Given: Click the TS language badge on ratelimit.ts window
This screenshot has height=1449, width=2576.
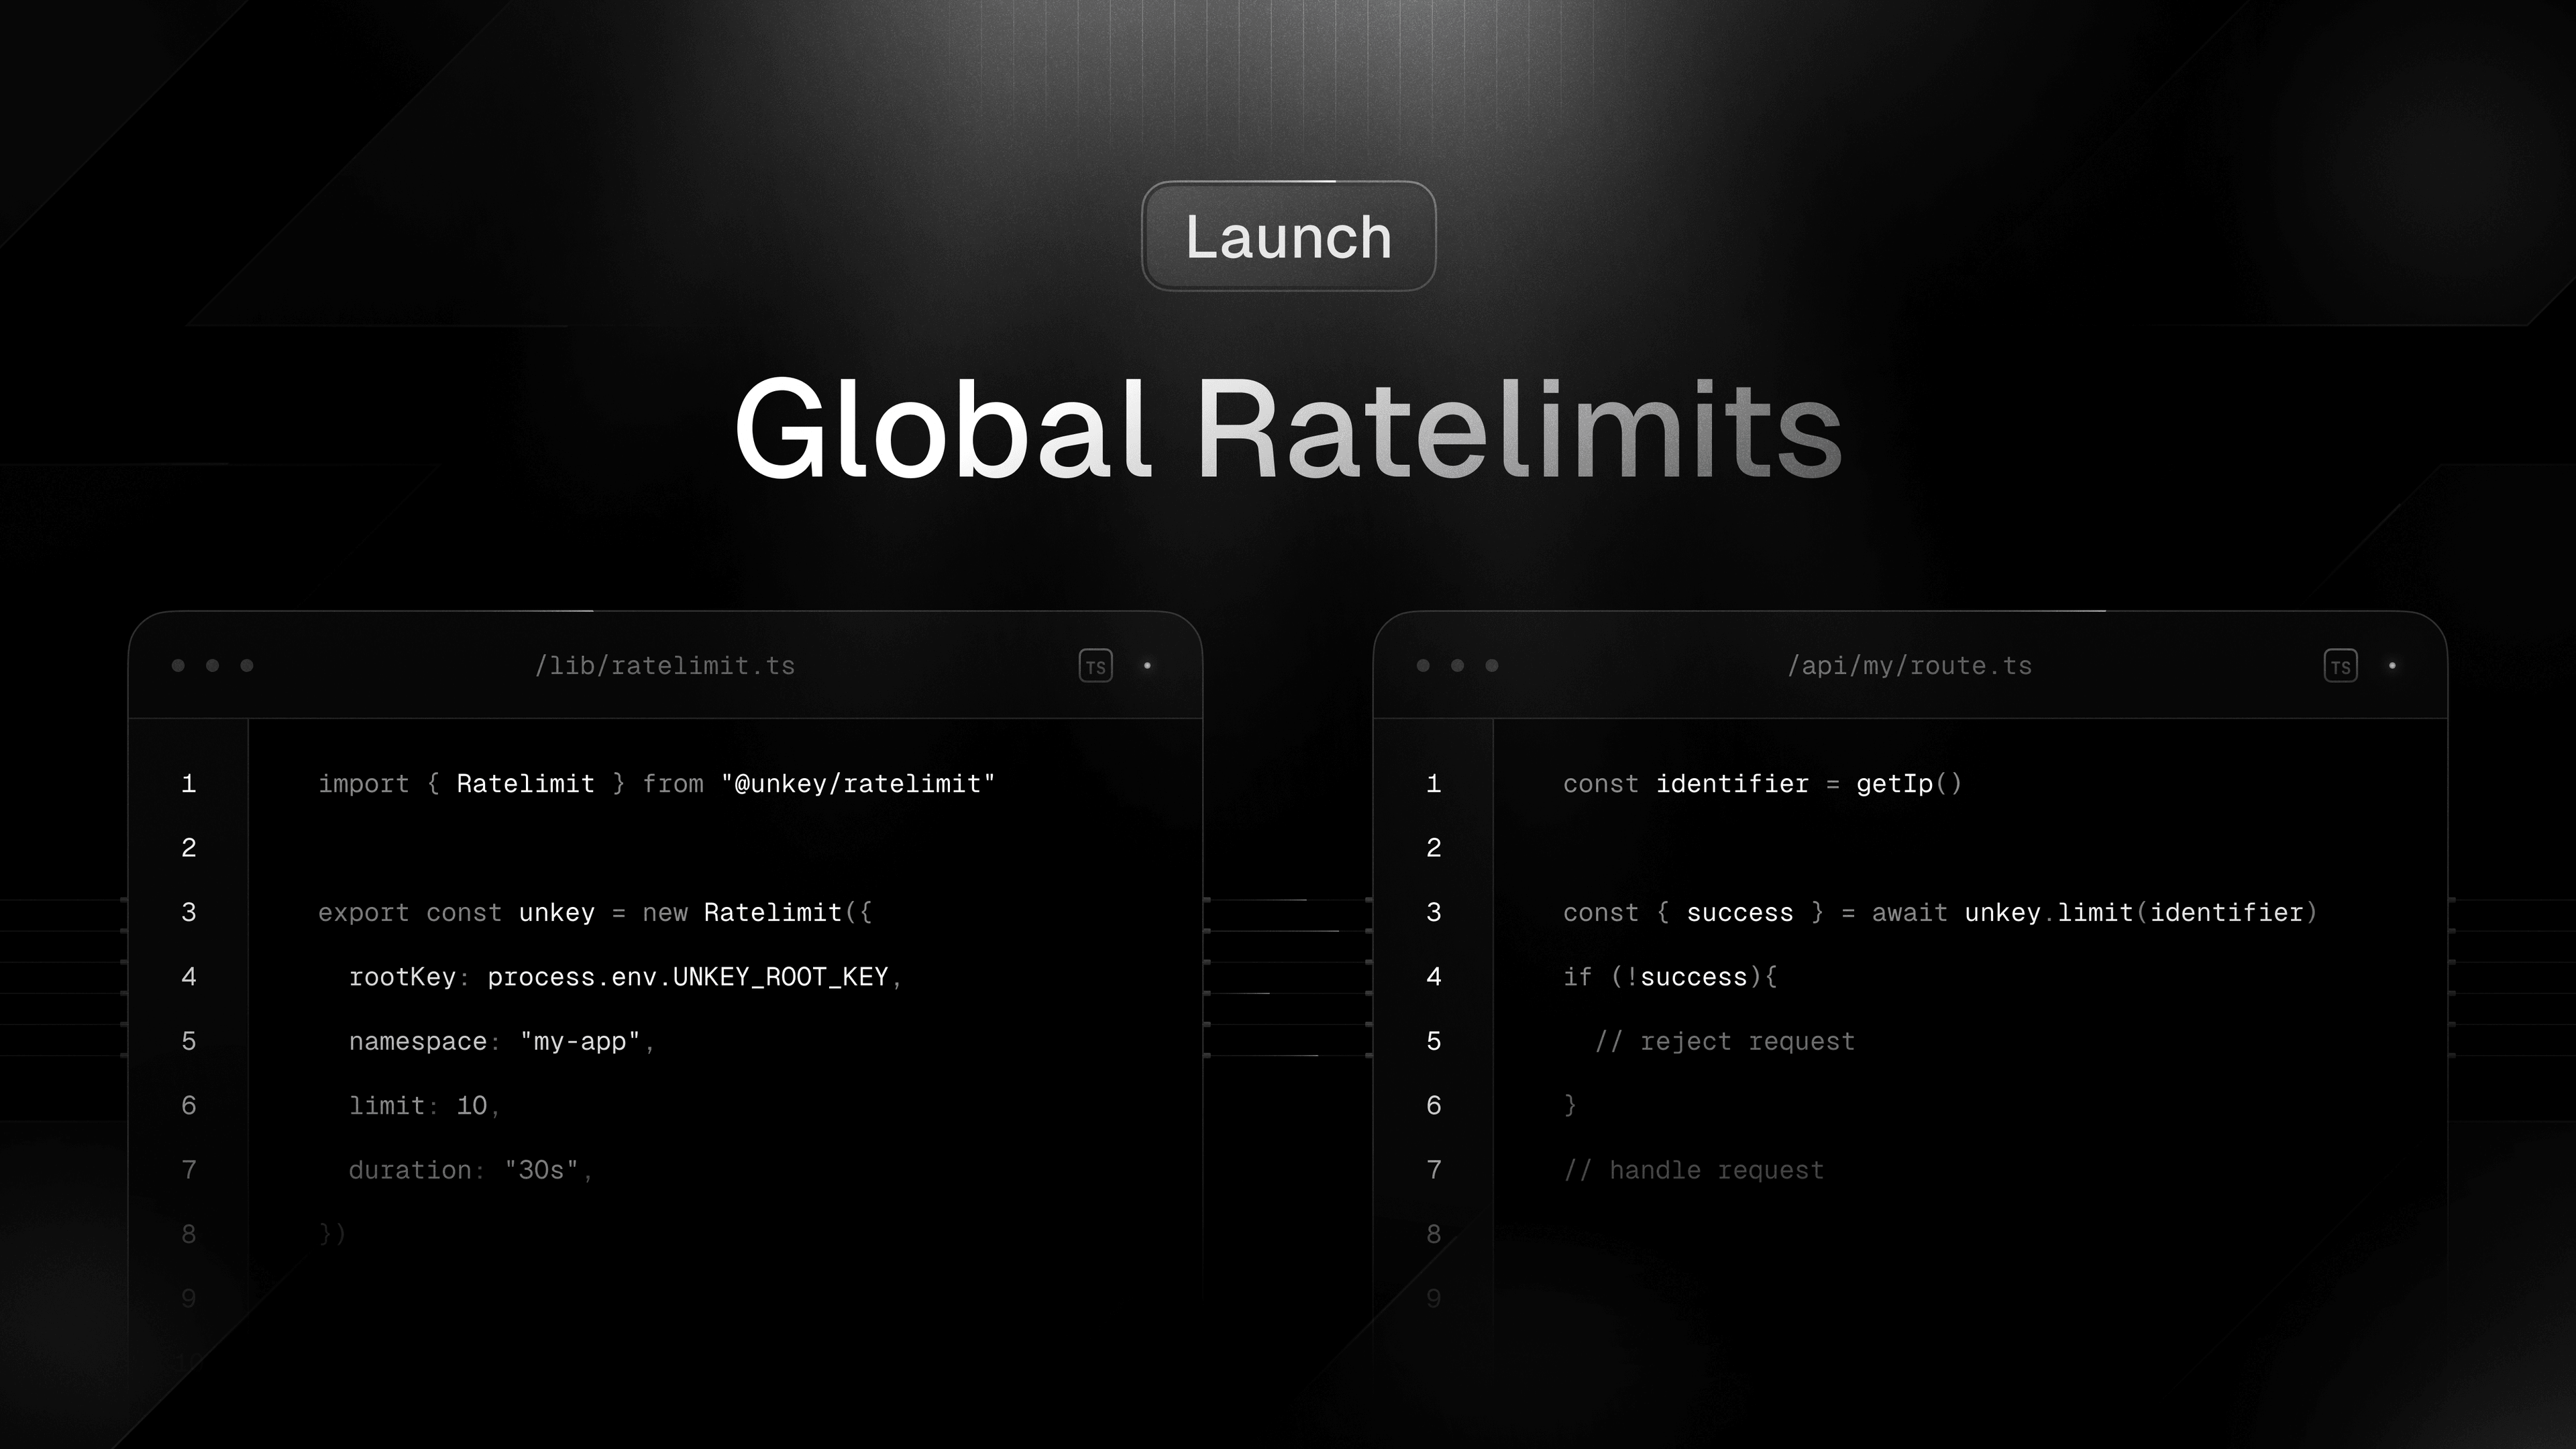Looking at the screenshot, I should coord(1096,665).
